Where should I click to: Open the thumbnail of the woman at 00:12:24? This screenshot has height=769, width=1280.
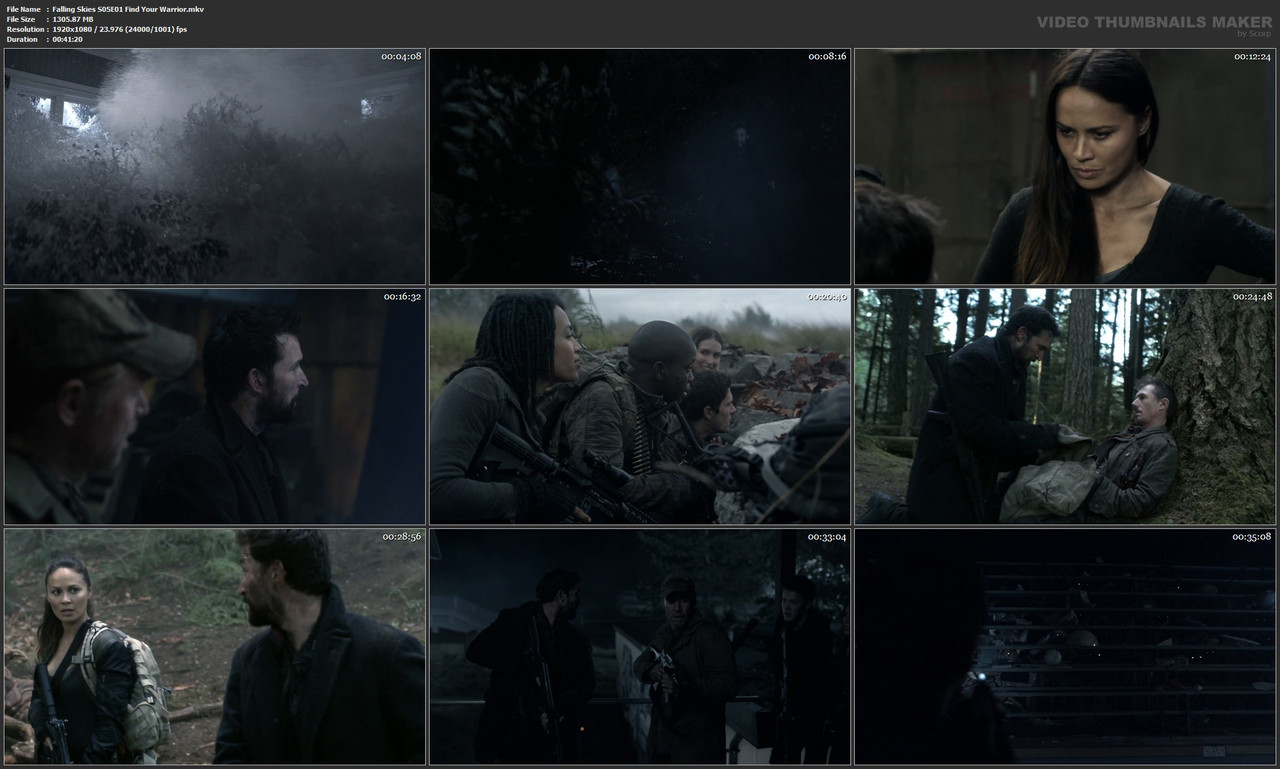point(1064,167)
